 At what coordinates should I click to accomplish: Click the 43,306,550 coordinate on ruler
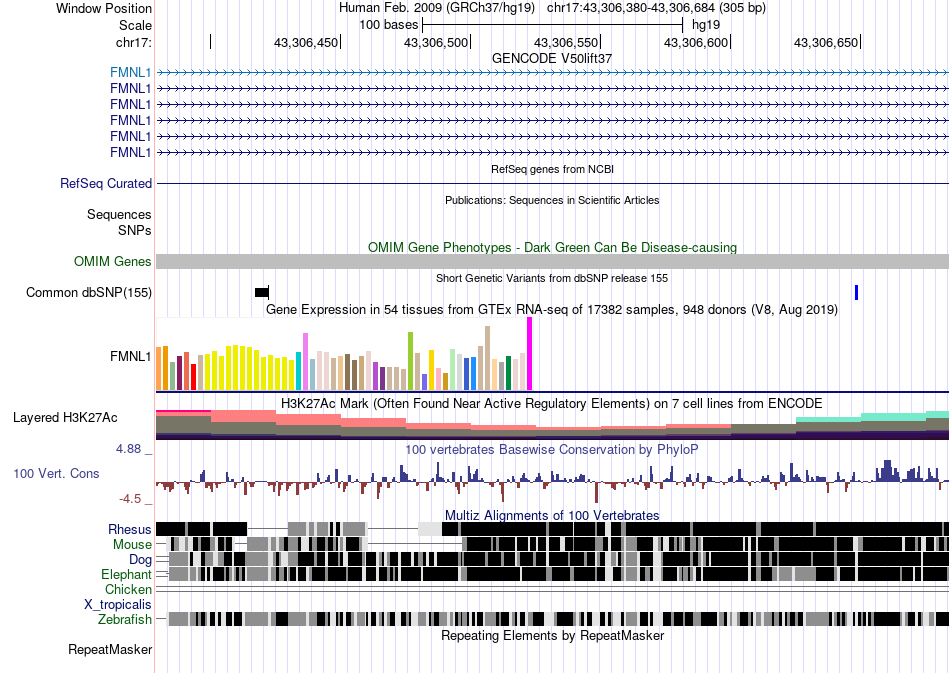(x=566, y=42)
